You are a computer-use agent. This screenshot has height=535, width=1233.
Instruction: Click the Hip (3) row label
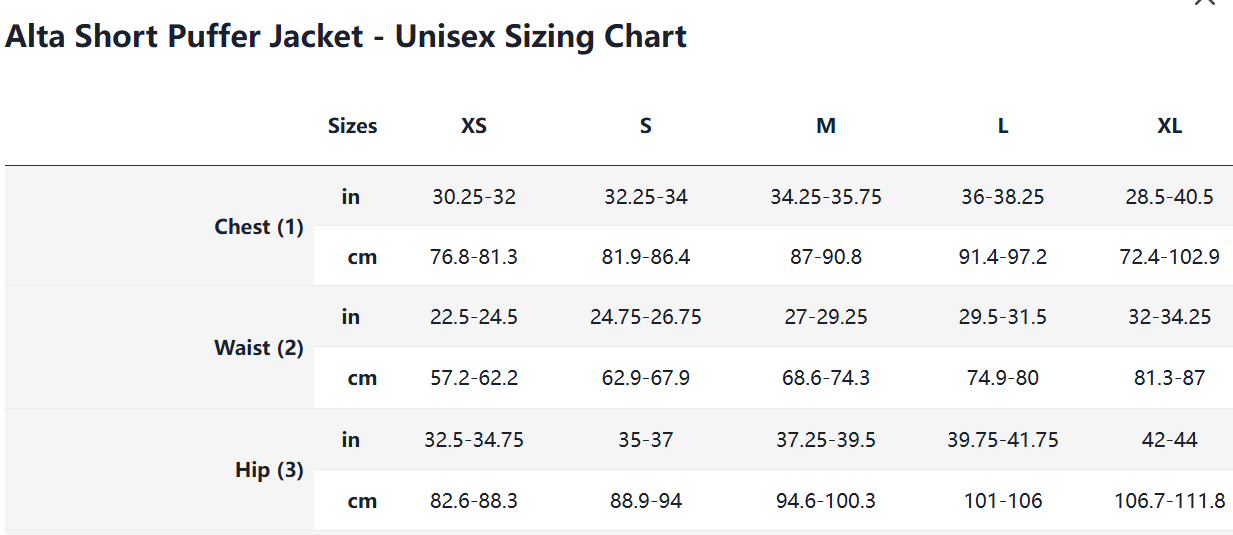[x=269, y=470]
